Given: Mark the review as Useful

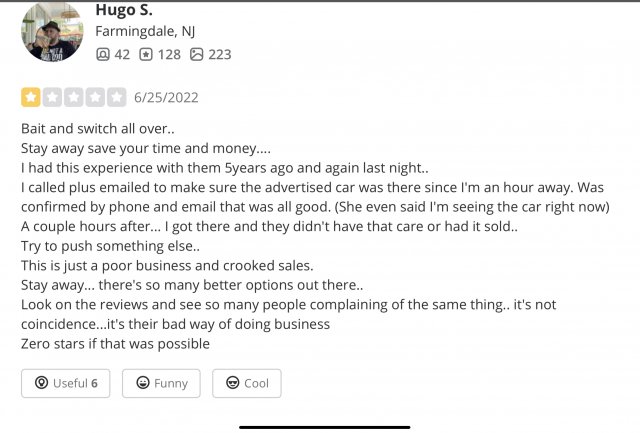Looking at the screenshot, I should tap(66, 383).
